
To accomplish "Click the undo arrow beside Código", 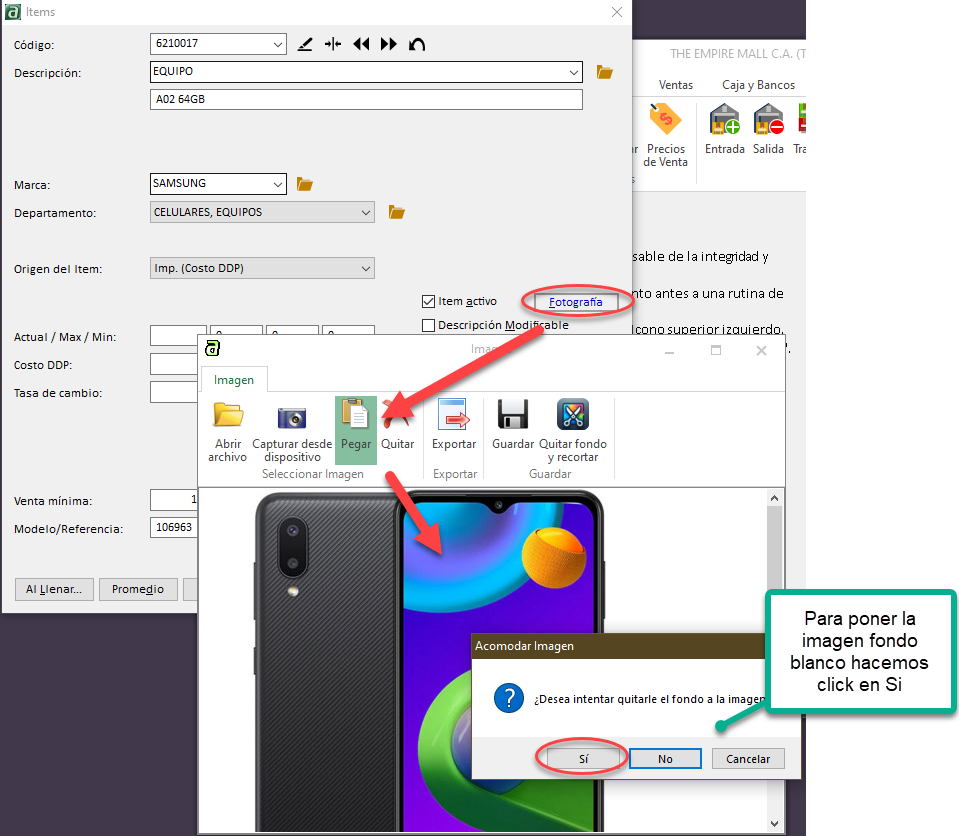I will [x=417, y=44].
